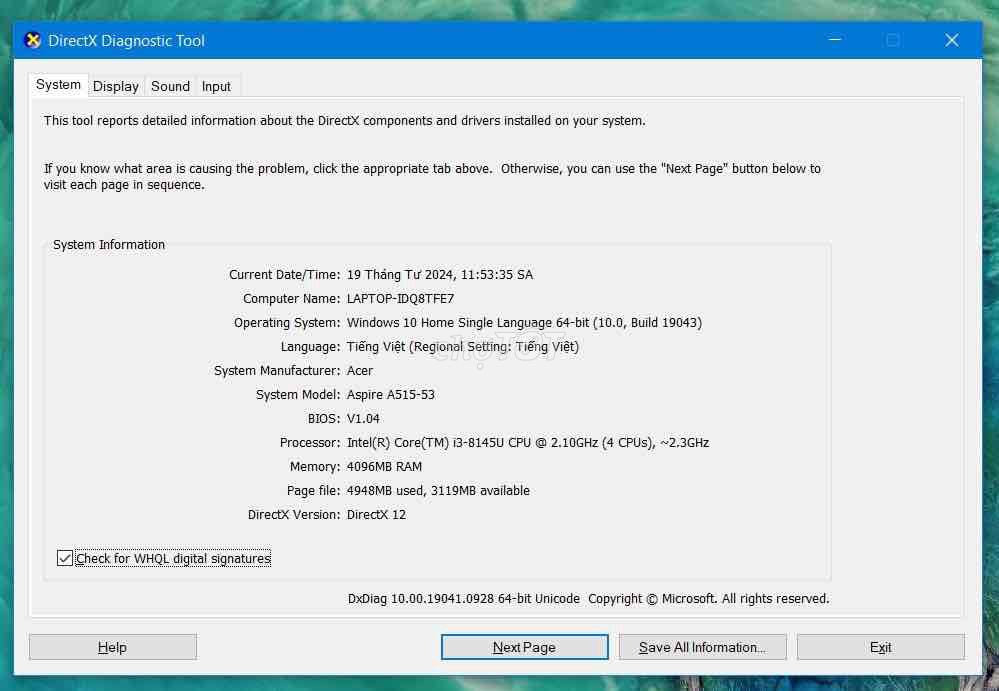Click the disabled maximize button in title bar
Screen dimensions: 999x691
(x=893, y=40)
